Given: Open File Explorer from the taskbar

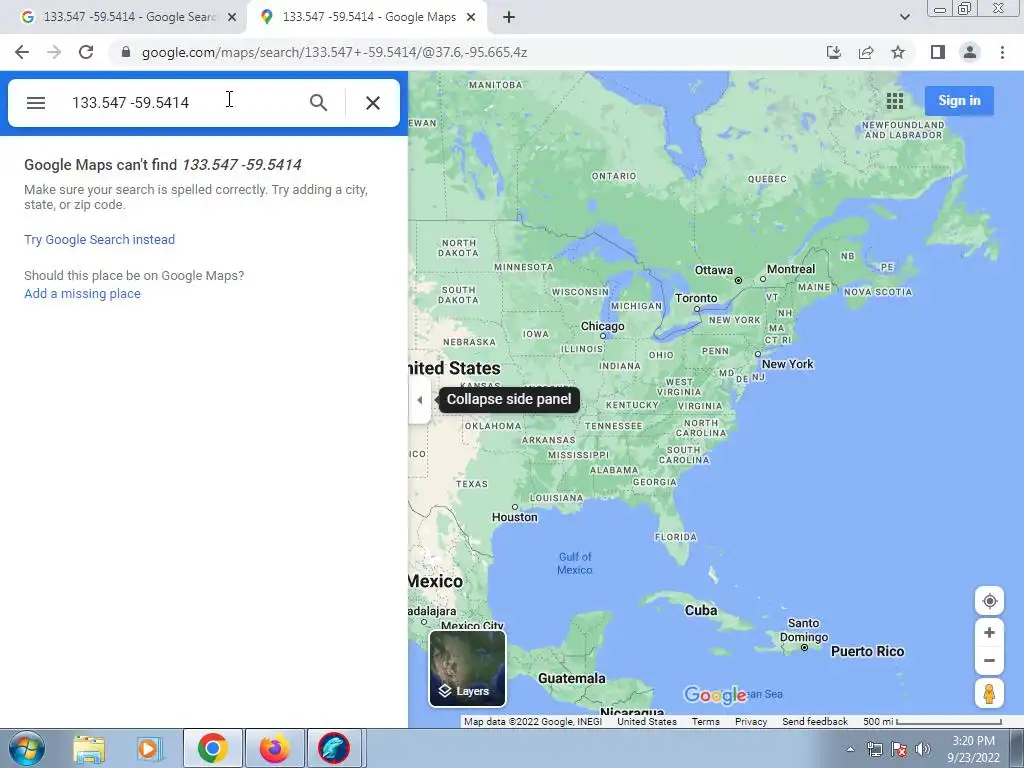Looking at the screenshot, I should 89,748.
